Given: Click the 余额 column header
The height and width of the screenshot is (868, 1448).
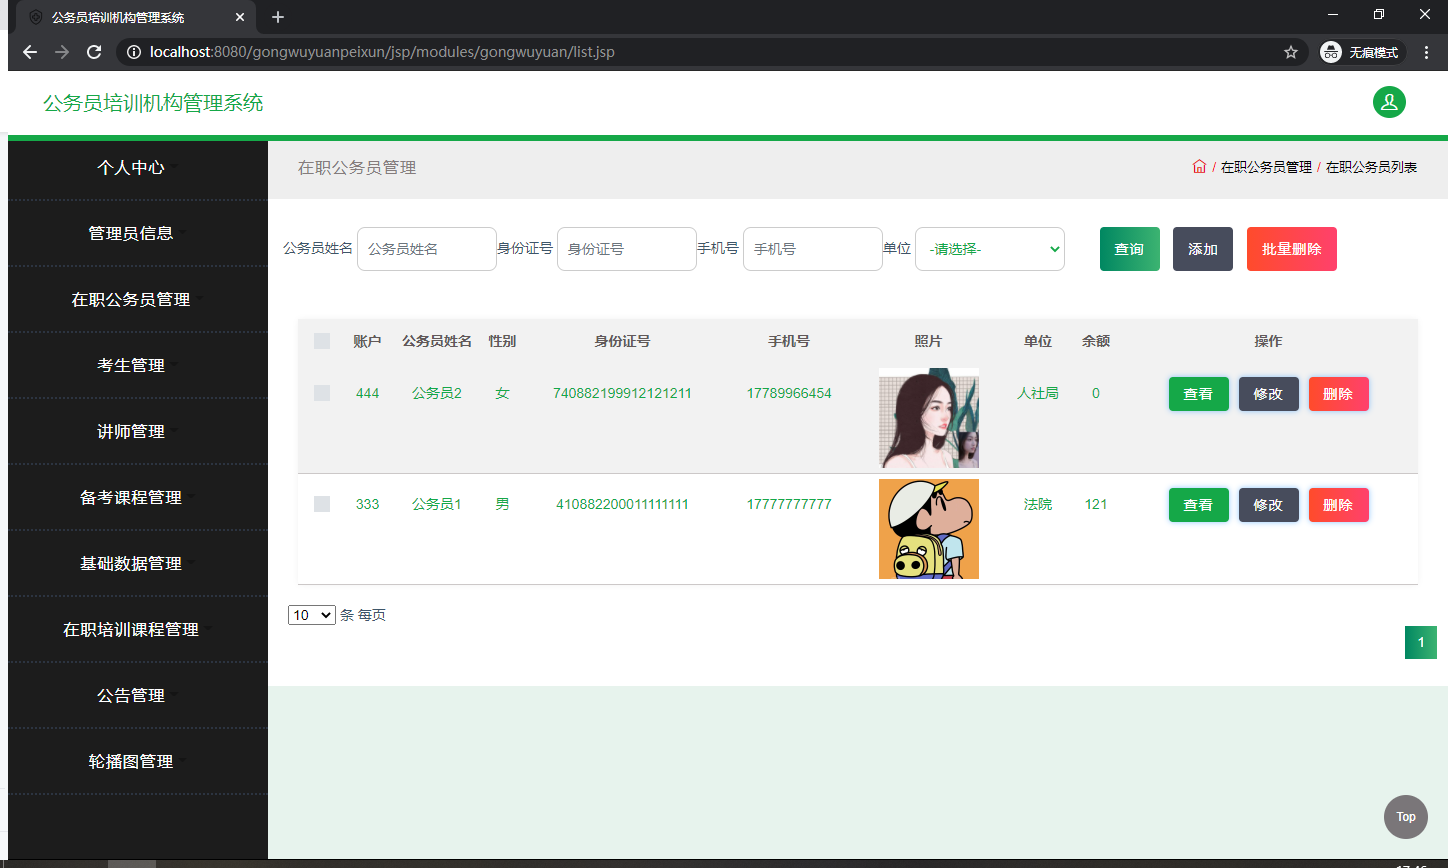Looking at the screenshot, I should [1096, 341].
